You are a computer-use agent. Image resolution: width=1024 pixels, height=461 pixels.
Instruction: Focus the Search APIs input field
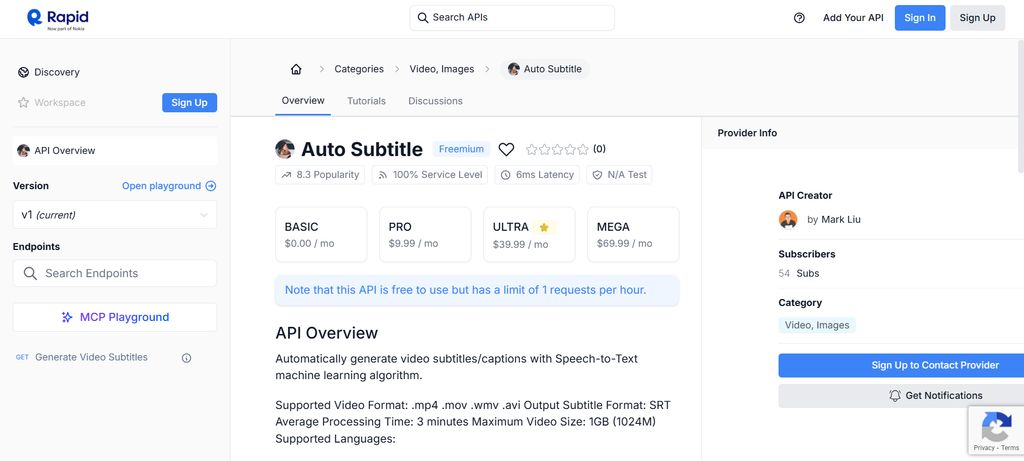(512, 18)
